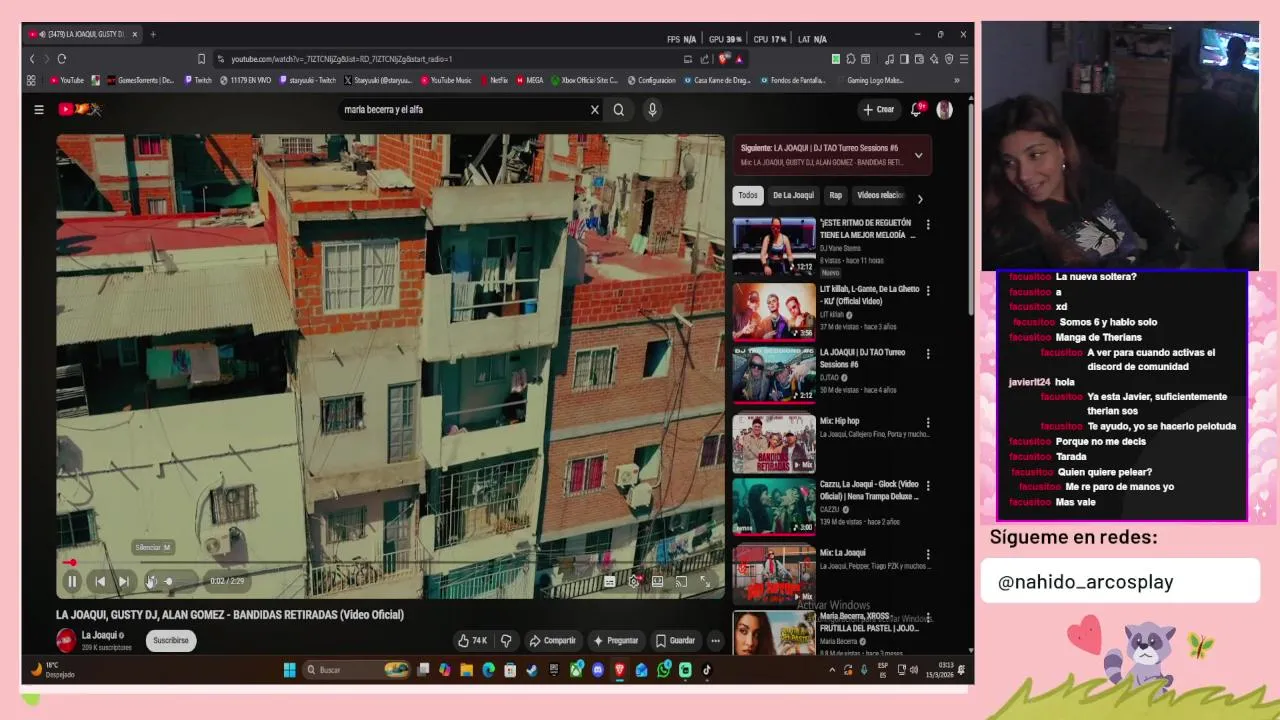Click the Windows taskbar Buscar search box
The width and height of the screenshot is (1280, 720).
[x=357, y=670]
